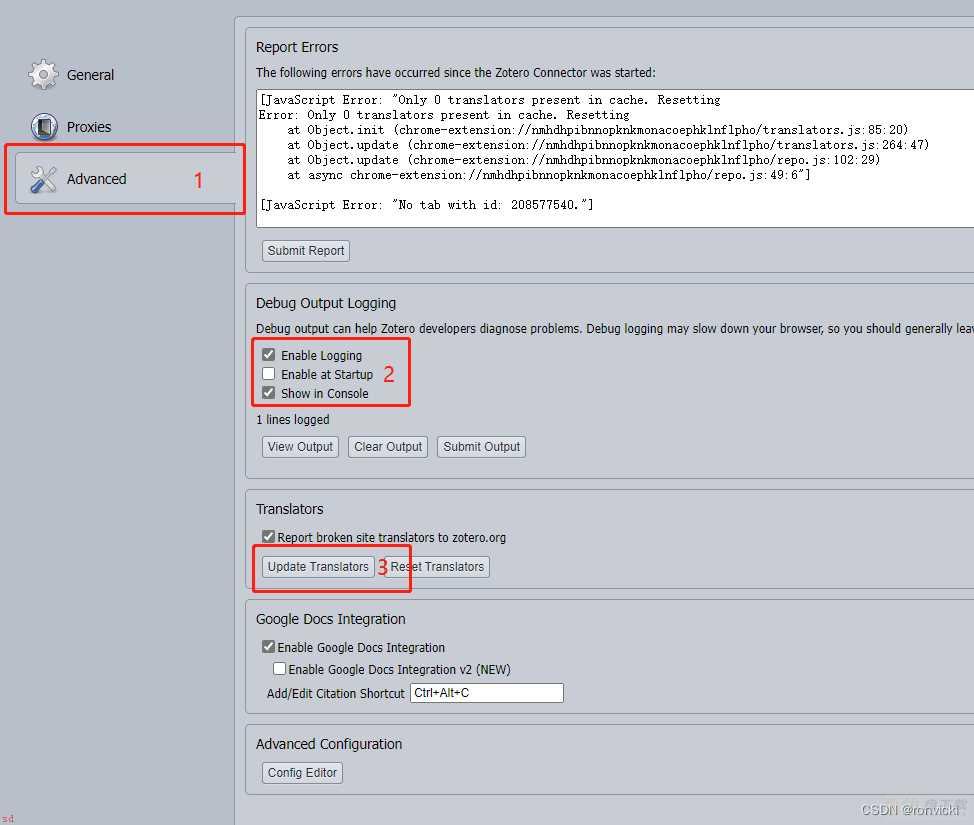Click the 'No tab with id: 208577540' error line

(x=427, y=205)
